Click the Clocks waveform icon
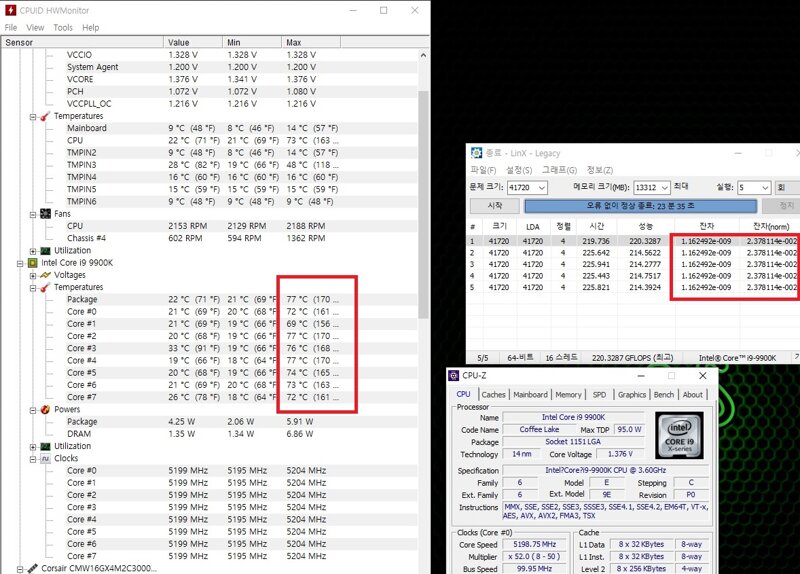Image resolution: width=800 pixels, height=574 pixels. point(45,459)
